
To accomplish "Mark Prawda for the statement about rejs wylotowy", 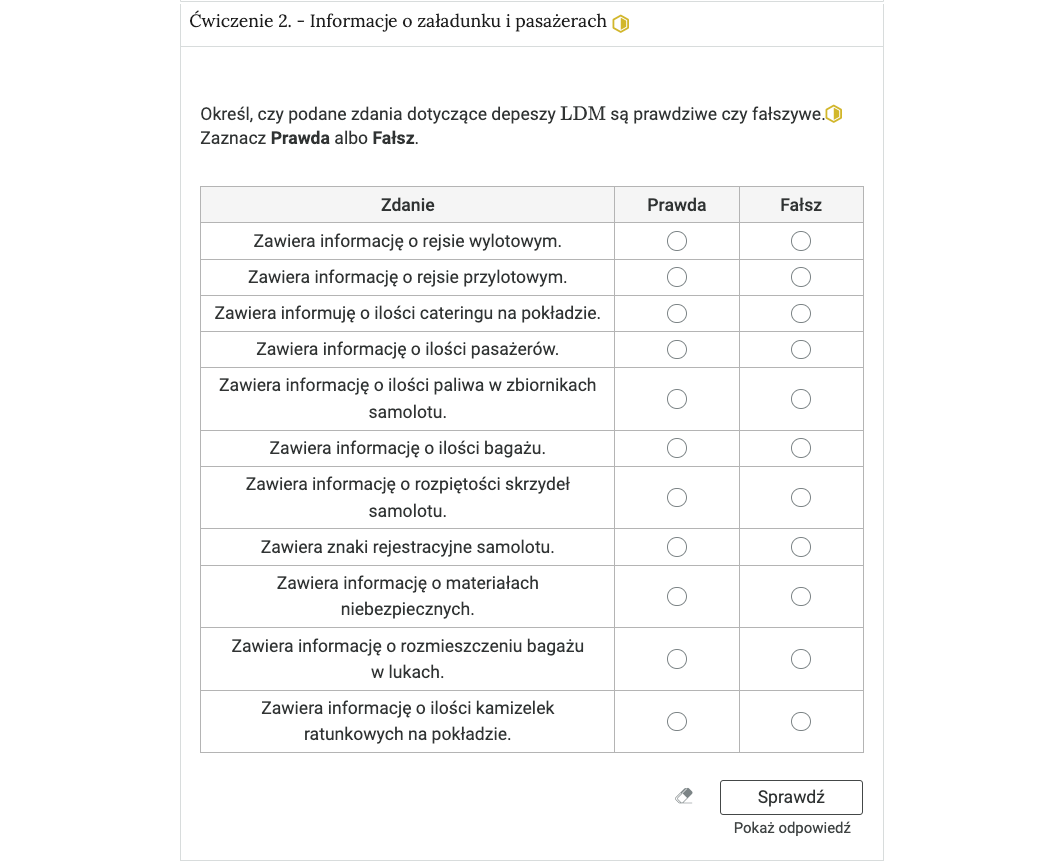I will coord(677,240).
